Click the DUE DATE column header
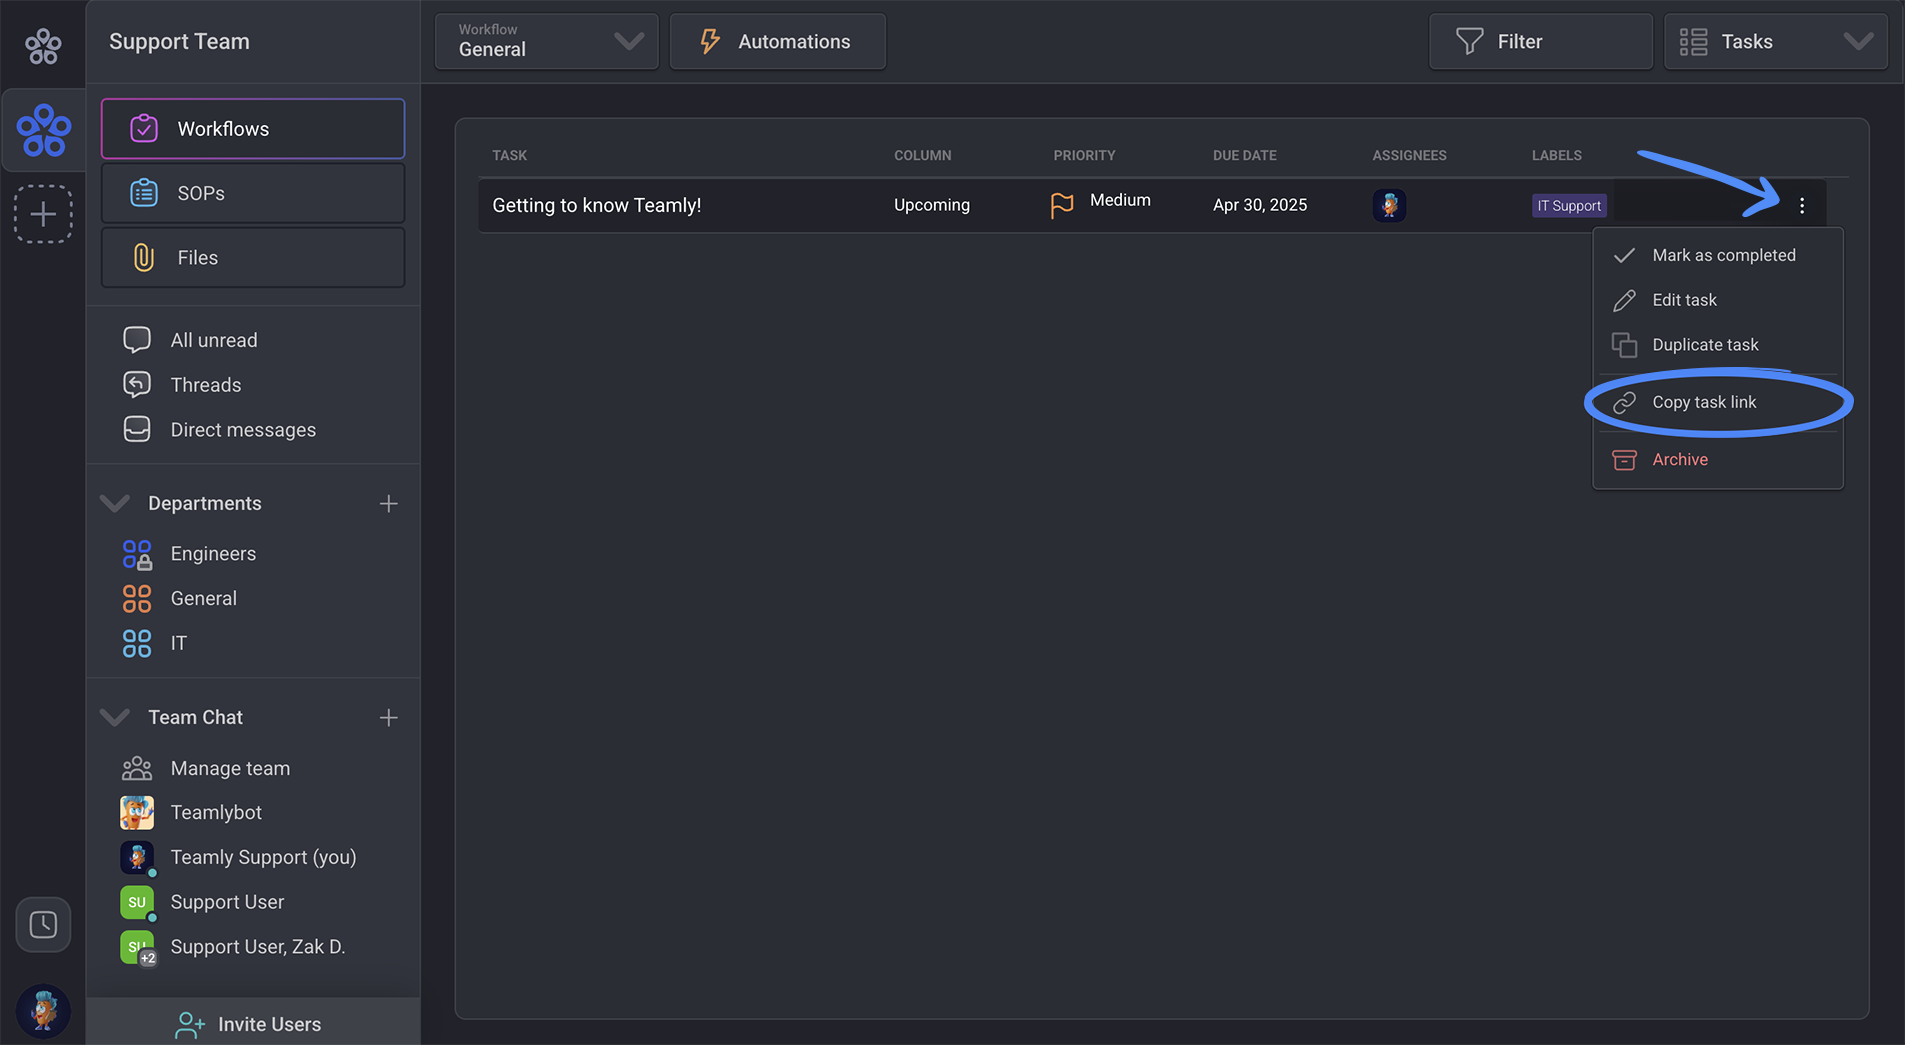The height and width of the screenshot is (1045, 1905). pyautogui.click(x=1245, y=155)
